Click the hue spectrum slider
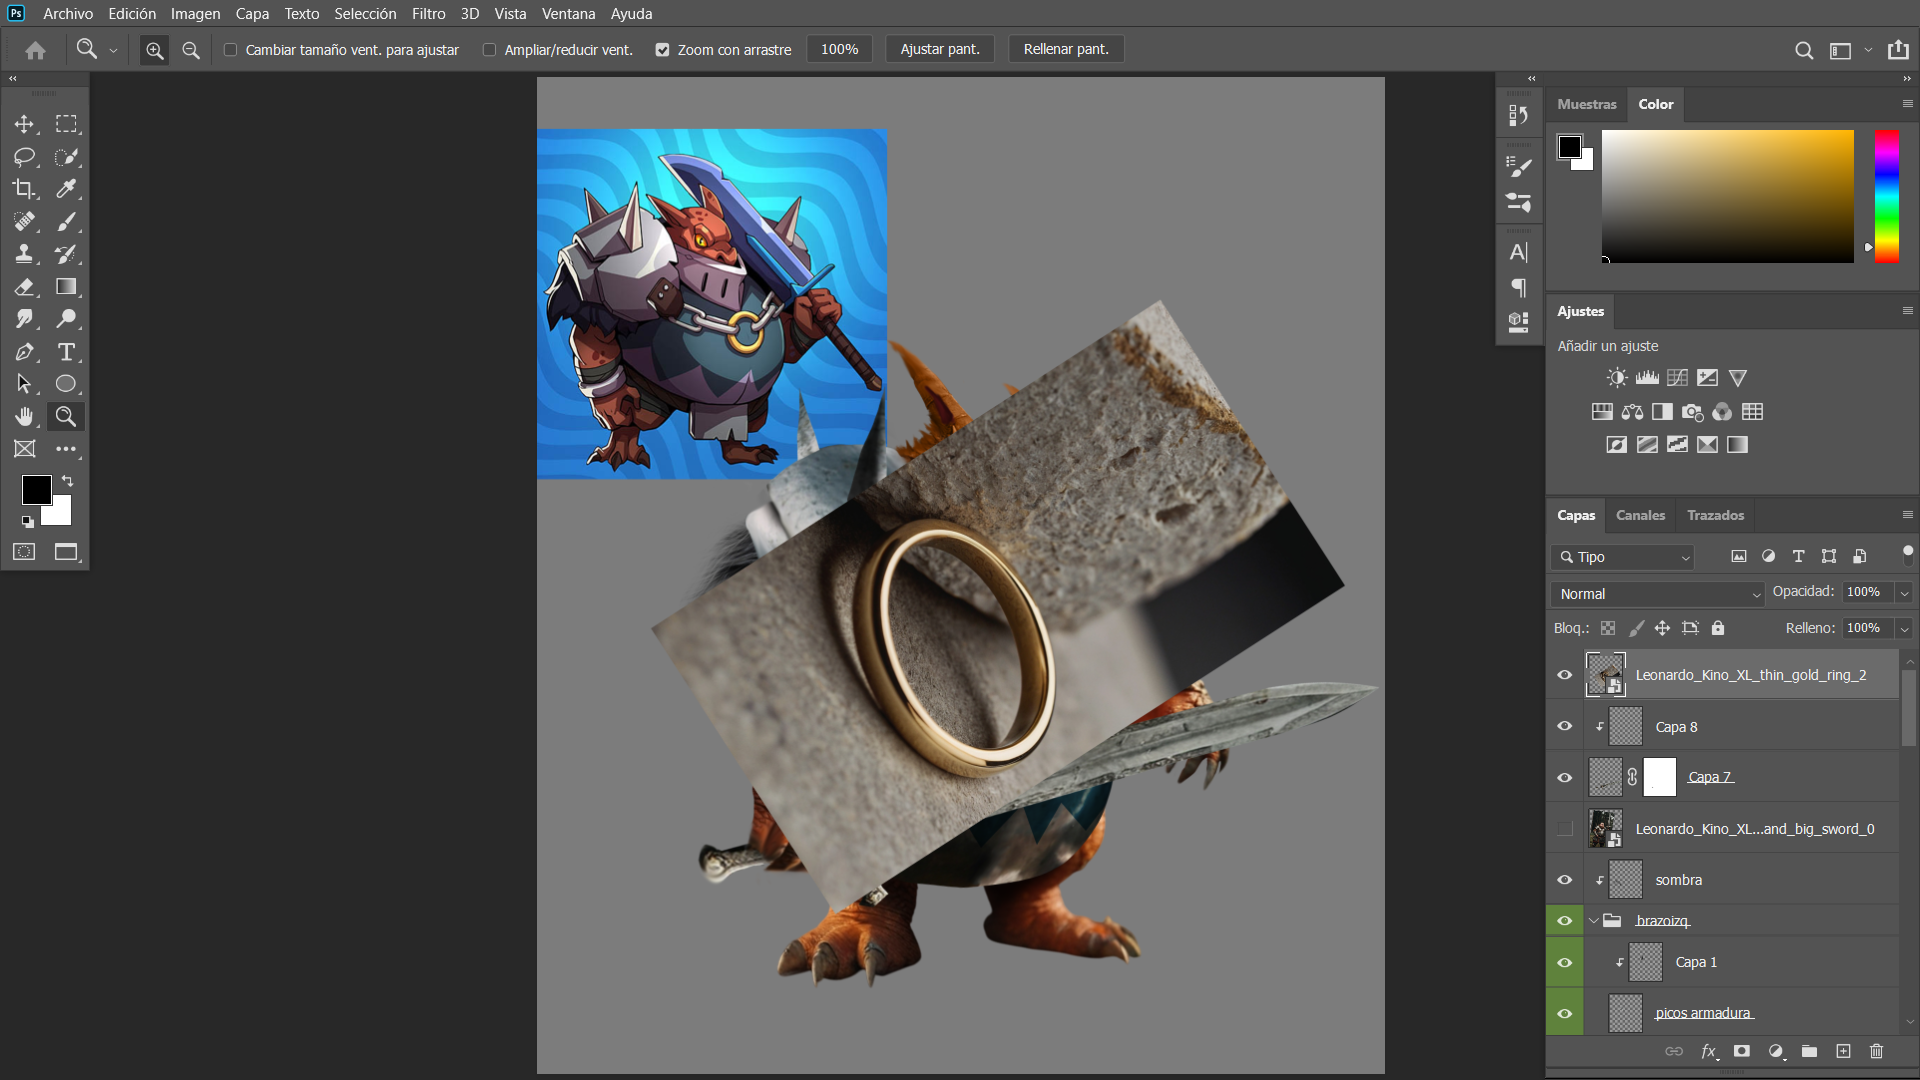 coord(1886,197)
